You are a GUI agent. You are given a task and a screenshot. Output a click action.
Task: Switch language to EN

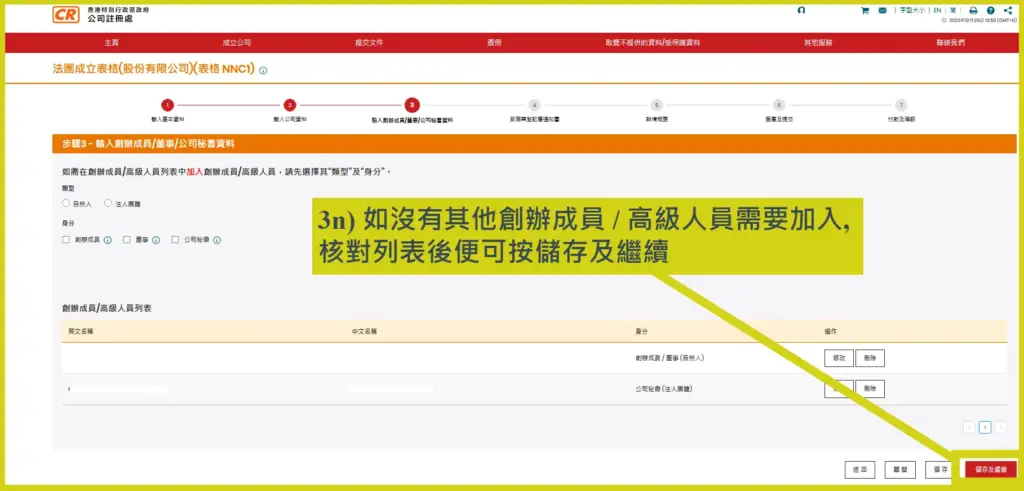coord(937,10)
